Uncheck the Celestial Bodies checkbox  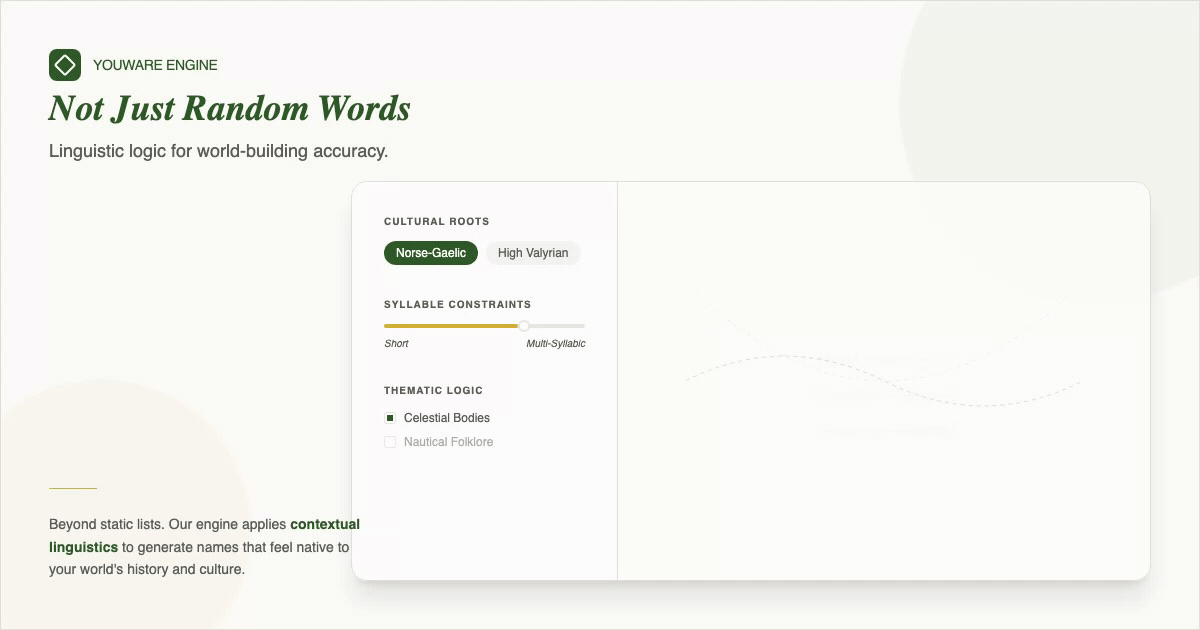tap(390, 418)
